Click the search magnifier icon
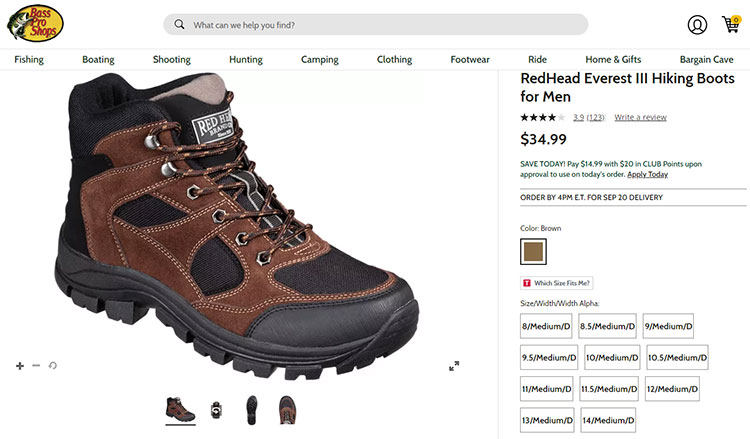The width and height of the screenshot is (750, 439). [179, 25]
